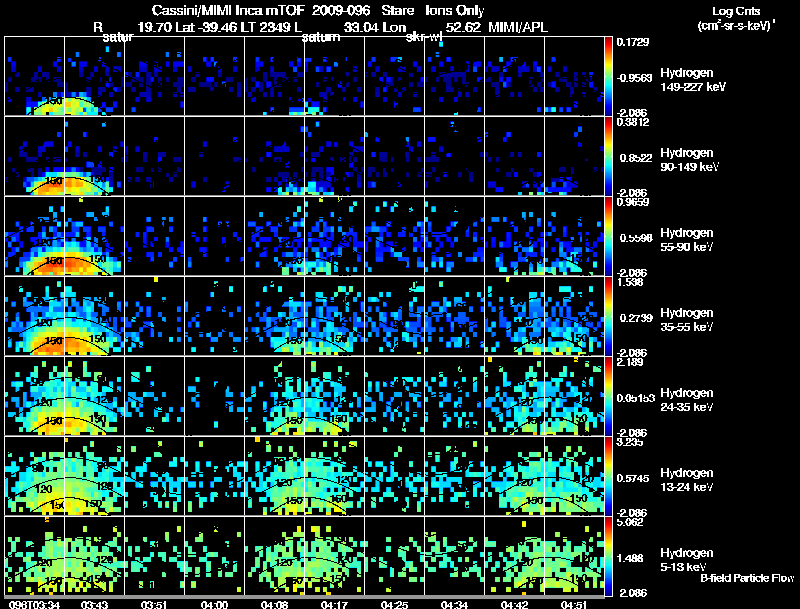Click the '0.1729' color scale maximum

633,42
